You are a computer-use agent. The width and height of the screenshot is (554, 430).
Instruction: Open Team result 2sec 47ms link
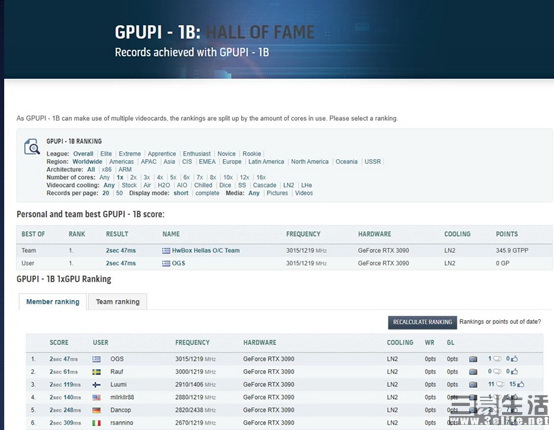[x=121, y=251]
